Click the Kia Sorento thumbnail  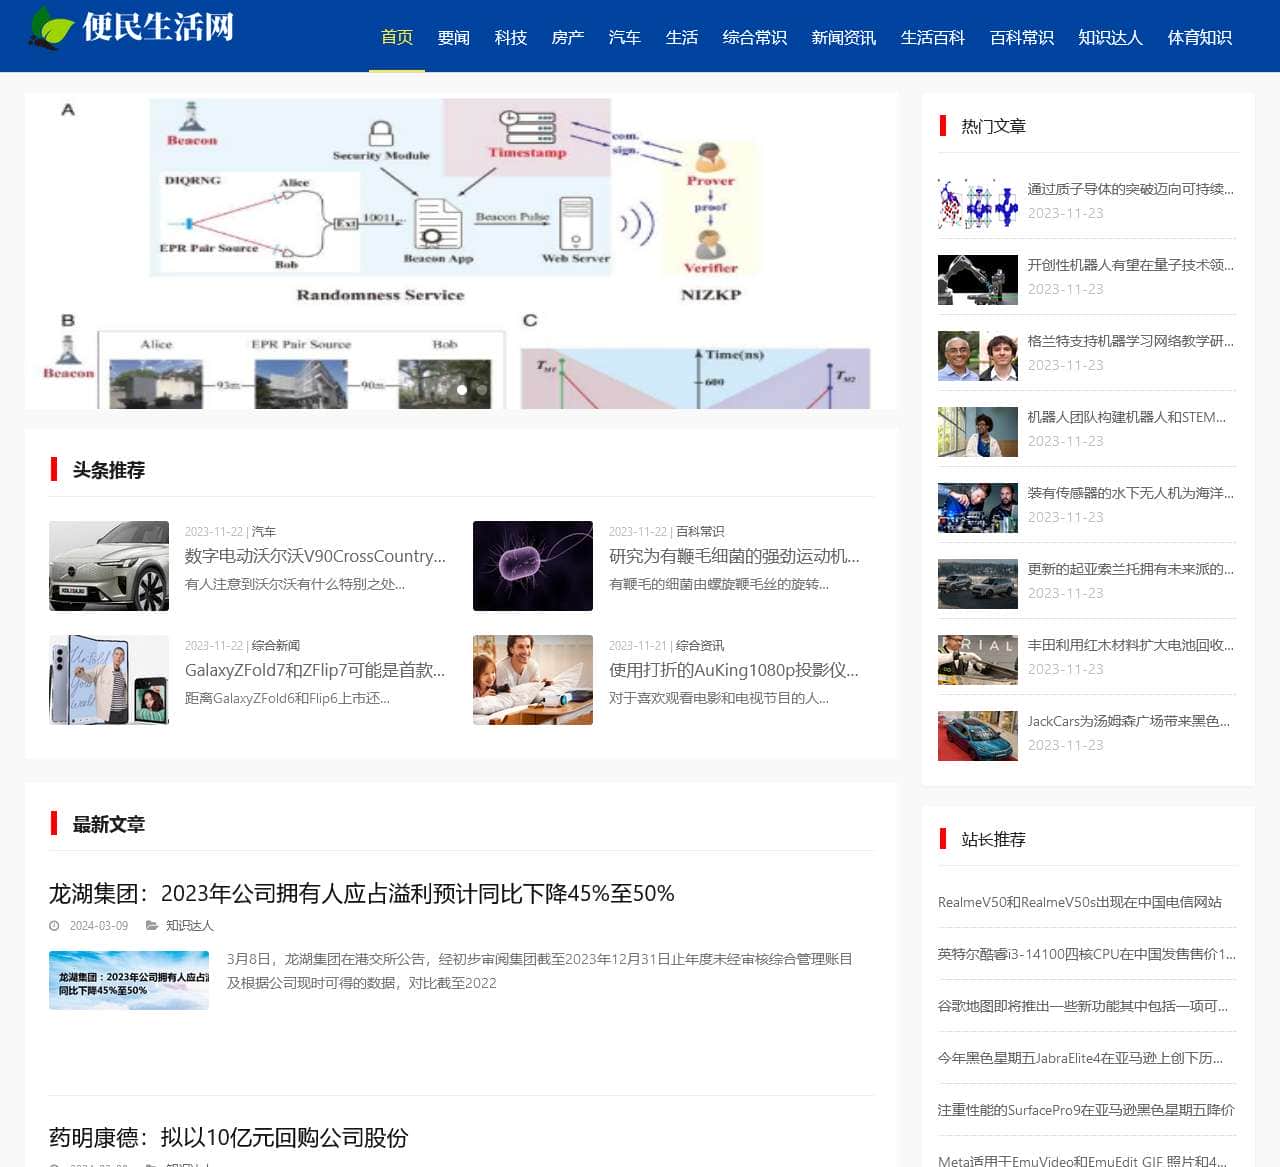978,584
